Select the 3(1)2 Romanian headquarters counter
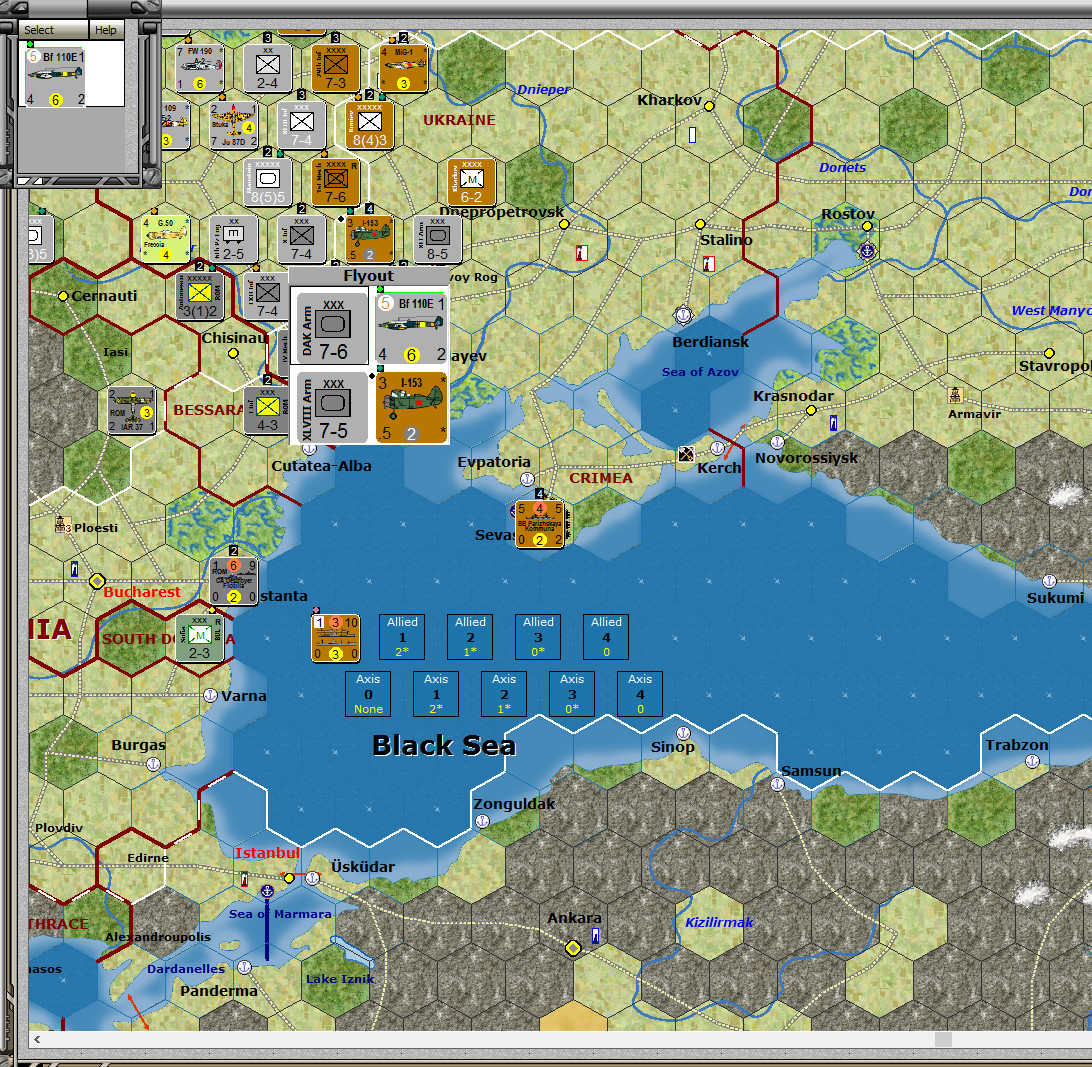The width and height of the screenshot is (1092, 1067). click(x=199, y=296)
